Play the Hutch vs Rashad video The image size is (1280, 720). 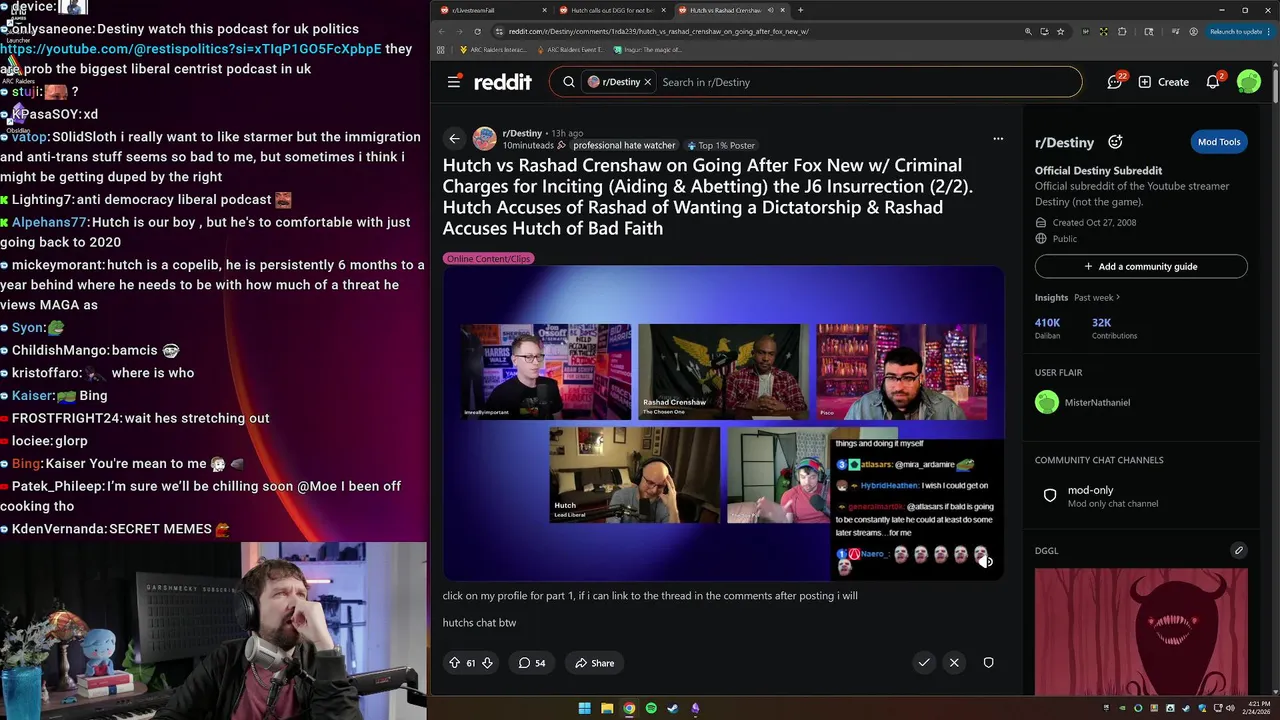(723, 422)
